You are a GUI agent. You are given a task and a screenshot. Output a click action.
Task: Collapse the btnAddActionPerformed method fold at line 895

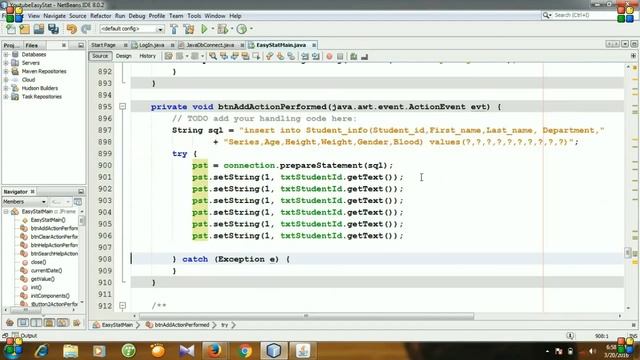pos(122,107)
